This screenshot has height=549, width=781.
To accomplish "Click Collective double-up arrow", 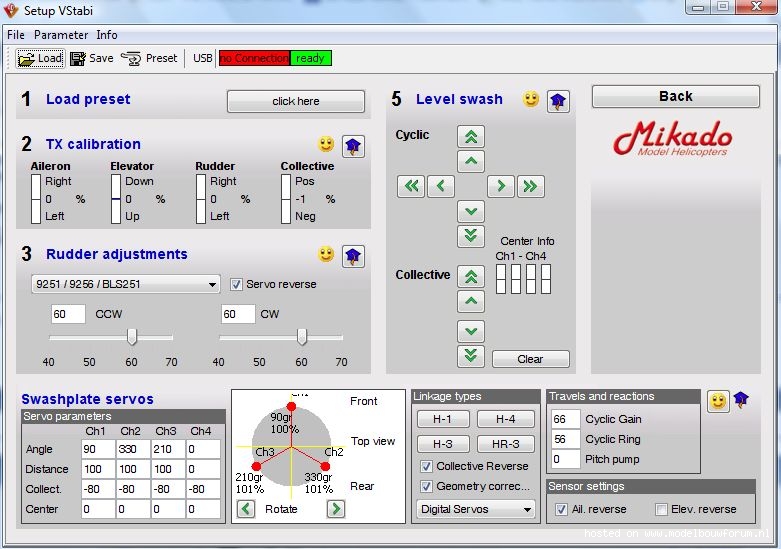I will pyautogui.click(x=471, y=276).
